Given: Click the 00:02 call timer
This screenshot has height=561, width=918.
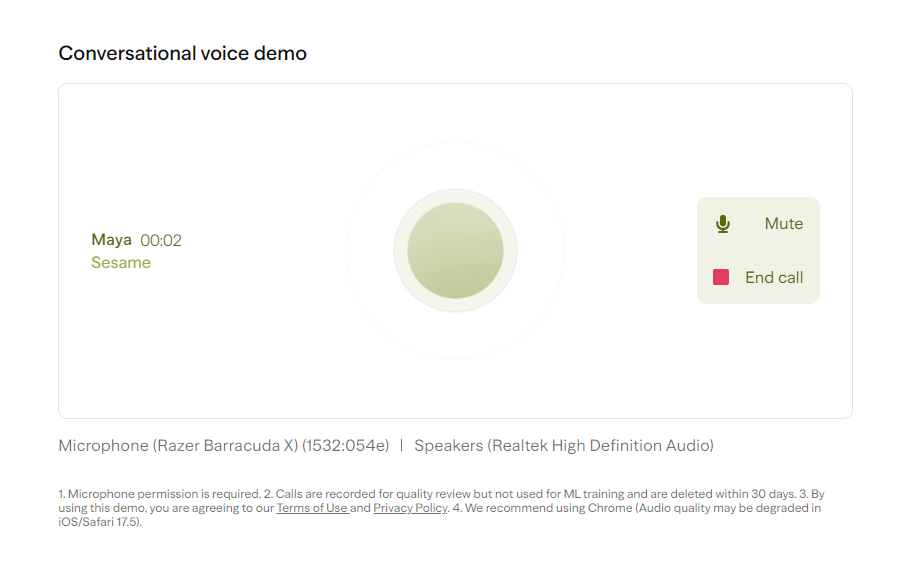Looking at the screenshot, I should (x=161, y=241).
